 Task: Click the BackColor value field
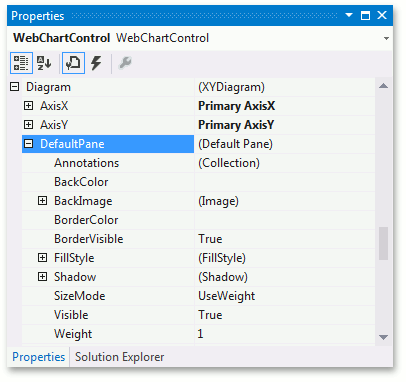click(285, 182)
